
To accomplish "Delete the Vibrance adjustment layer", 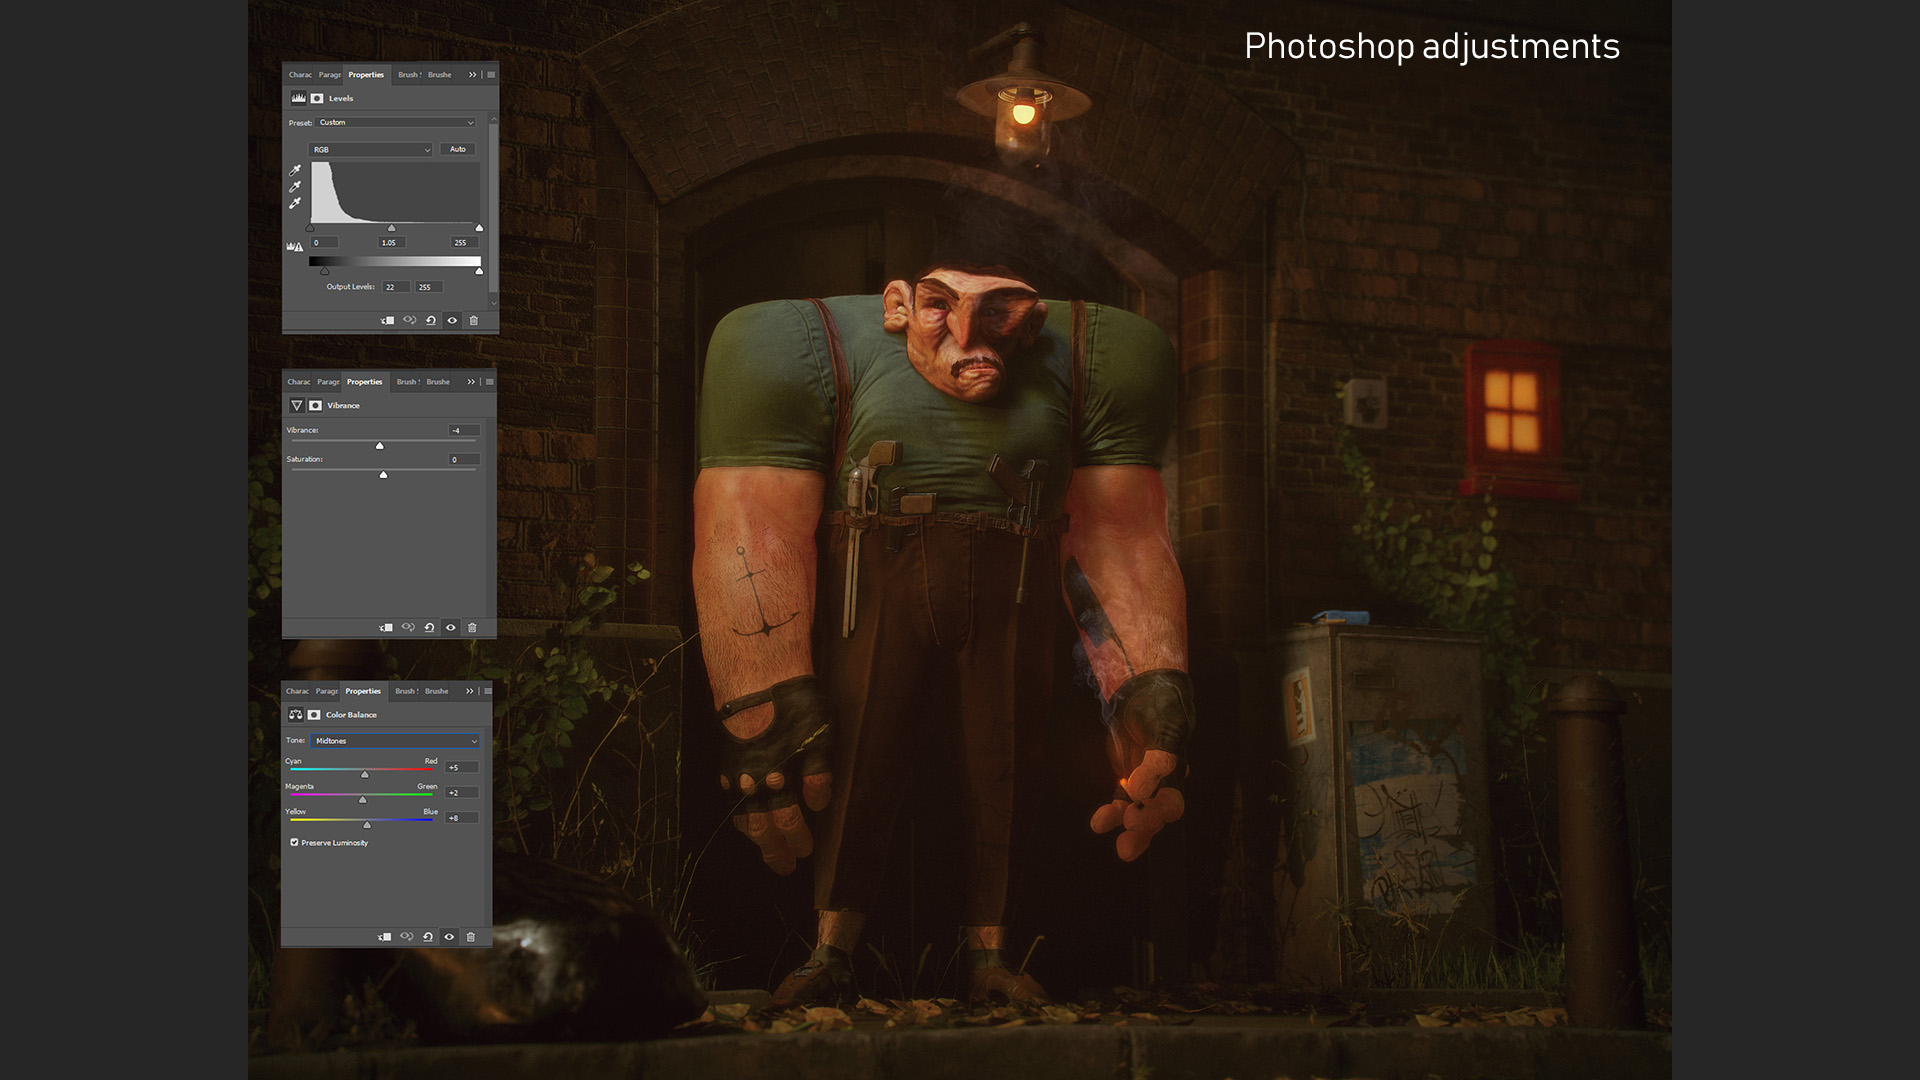I will [472, 628].
